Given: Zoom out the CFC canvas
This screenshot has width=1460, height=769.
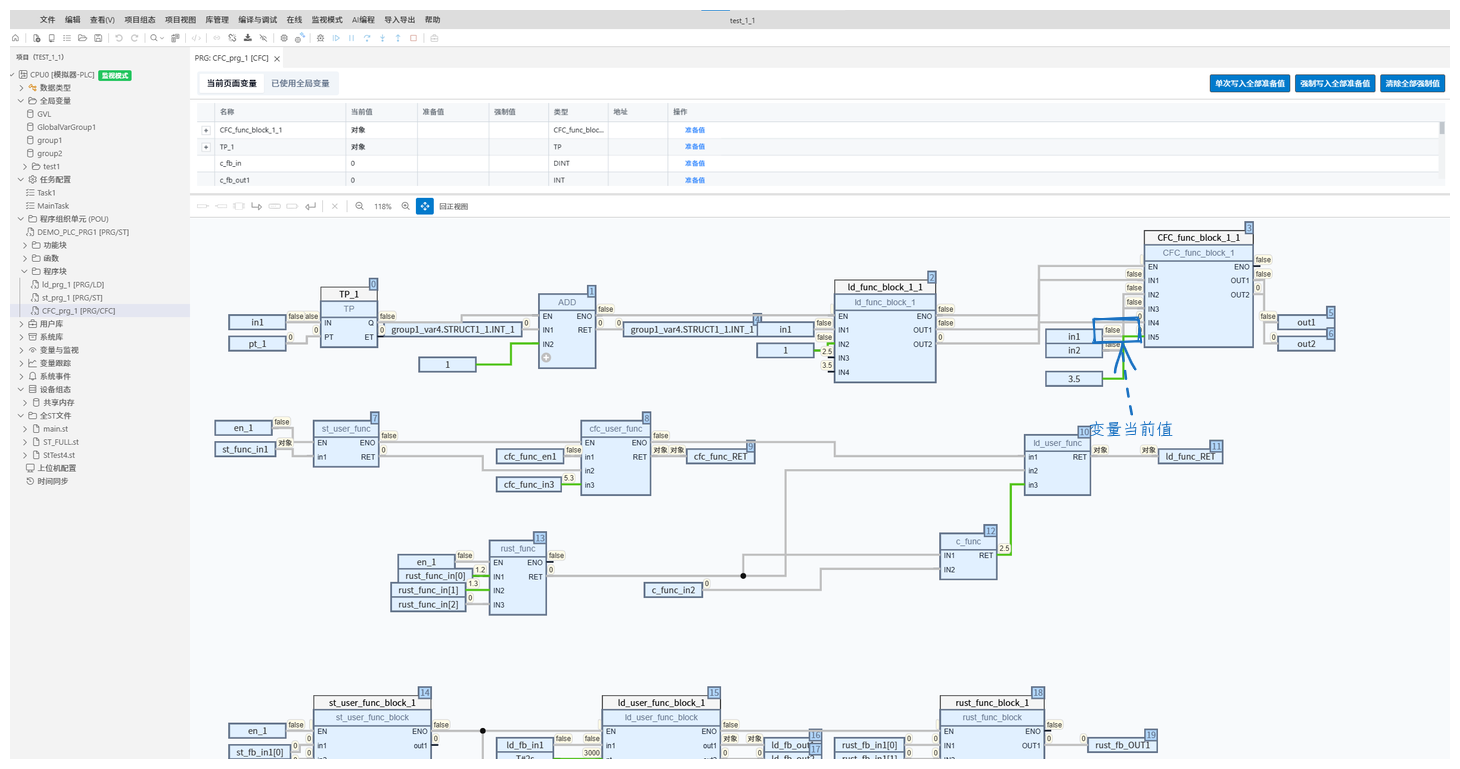Looking at the screenshot, I should coord(359,206).
